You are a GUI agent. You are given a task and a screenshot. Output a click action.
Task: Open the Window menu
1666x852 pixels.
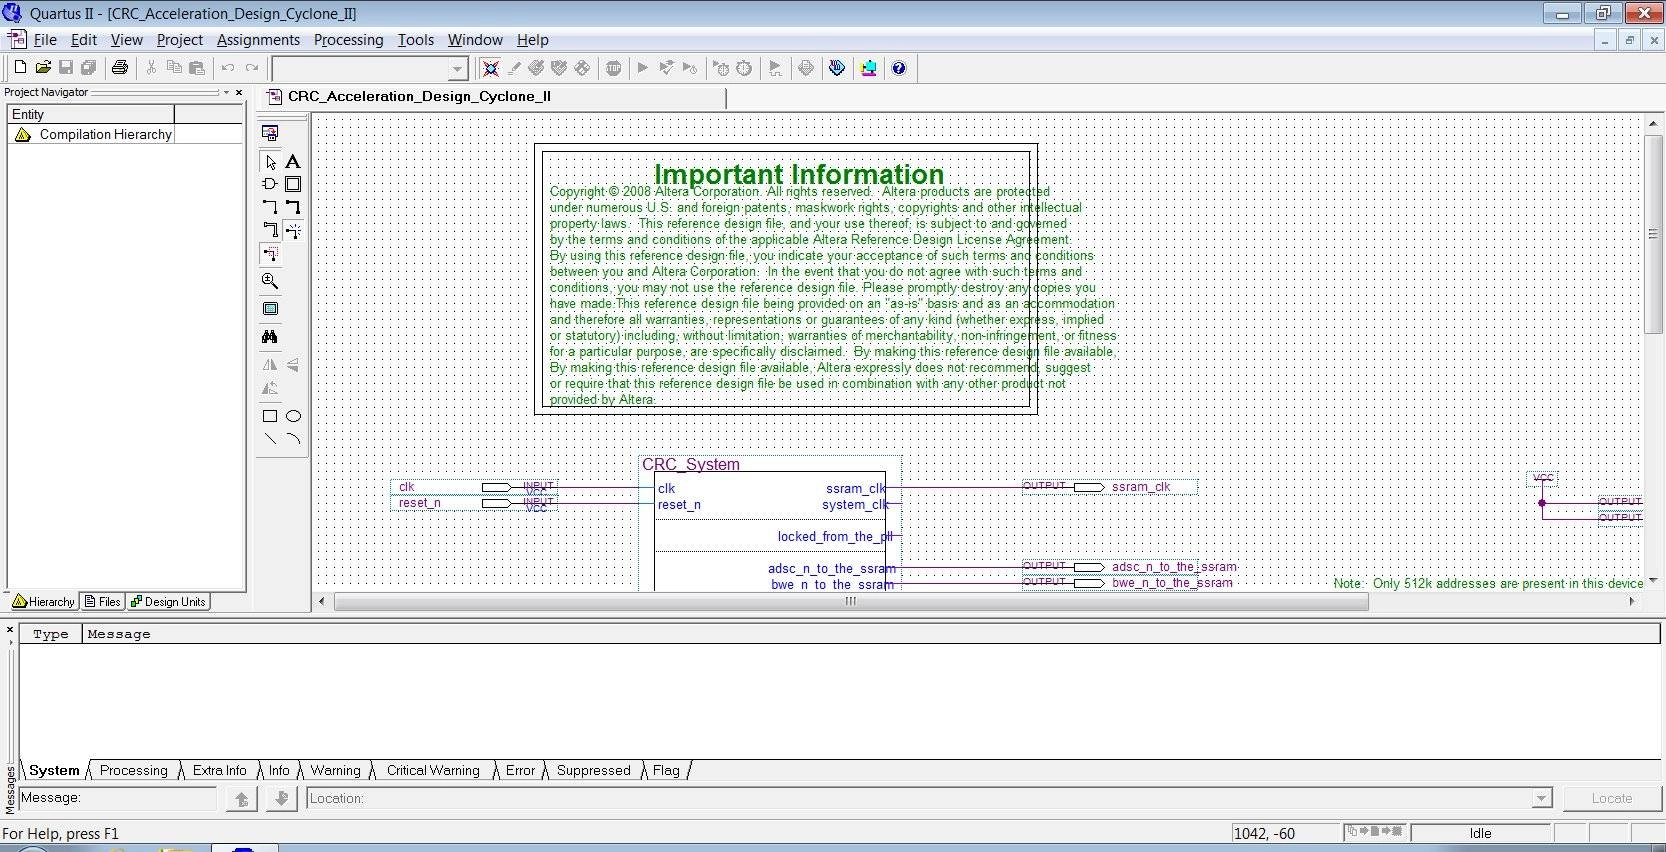[x=475, y=40]
